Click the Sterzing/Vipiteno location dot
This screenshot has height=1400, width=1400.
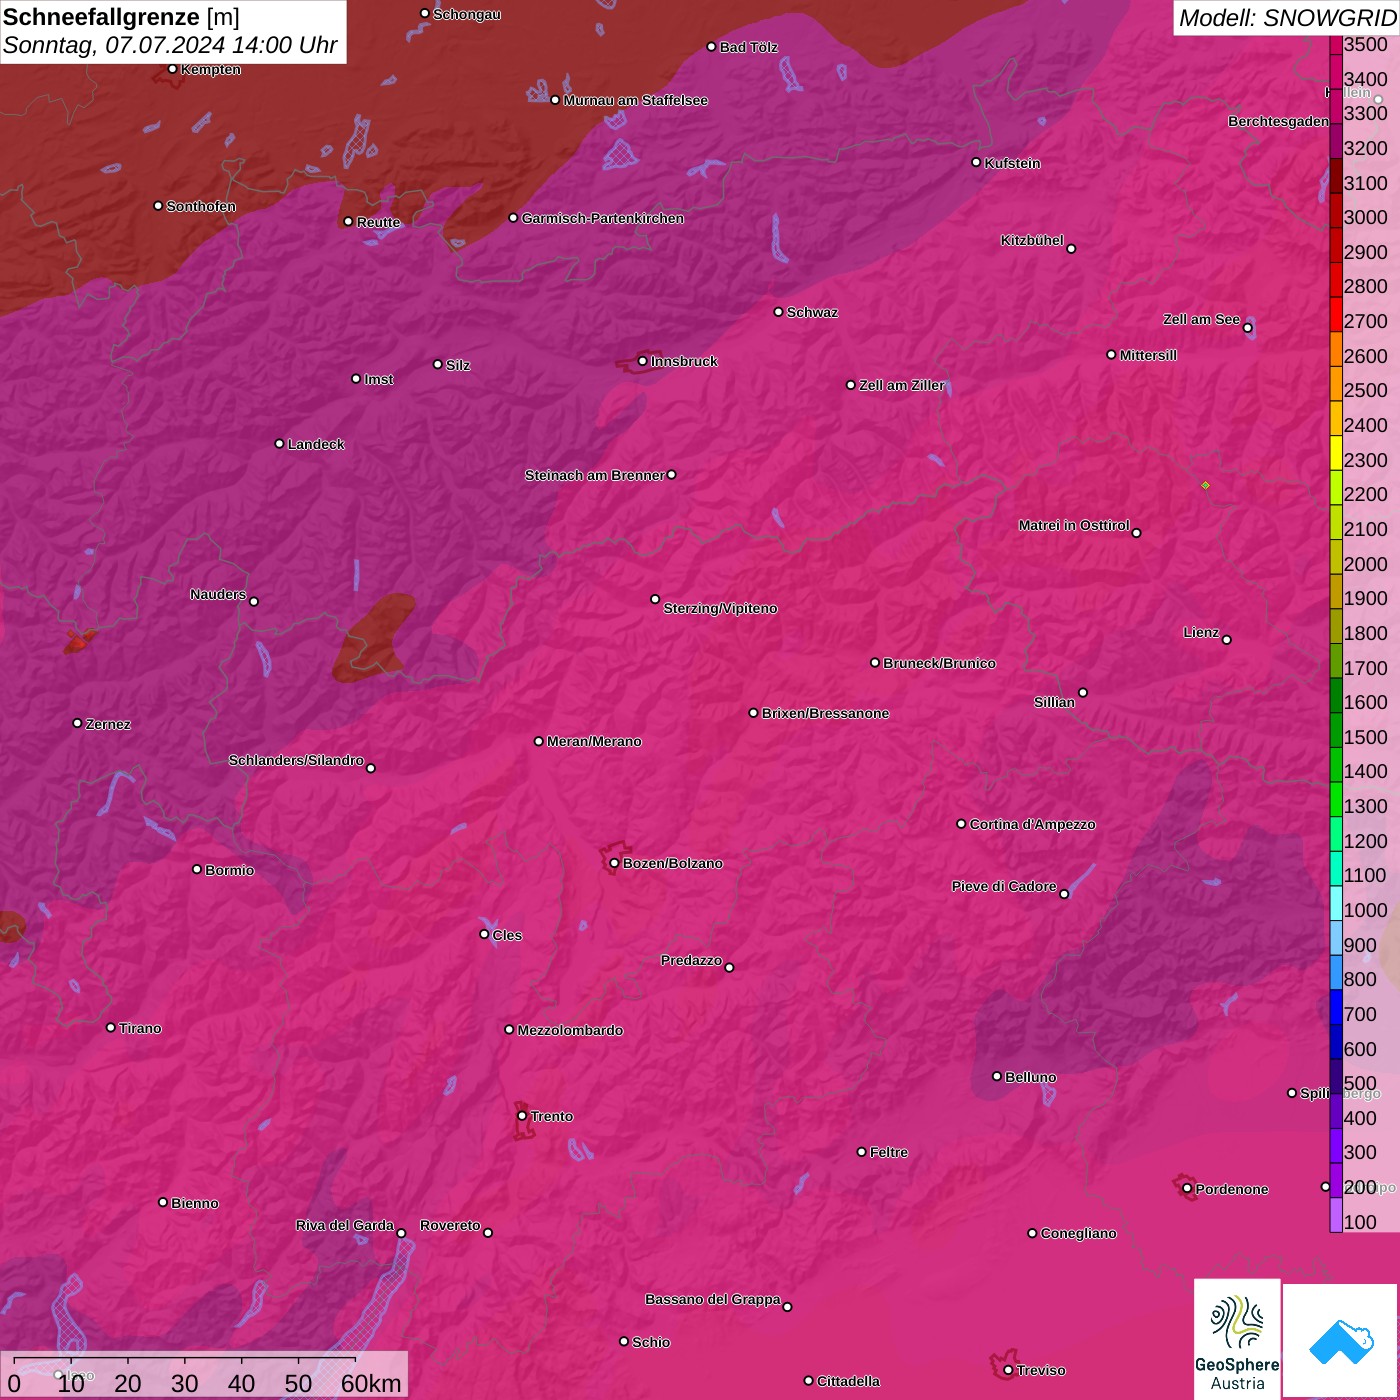point(655,599)
